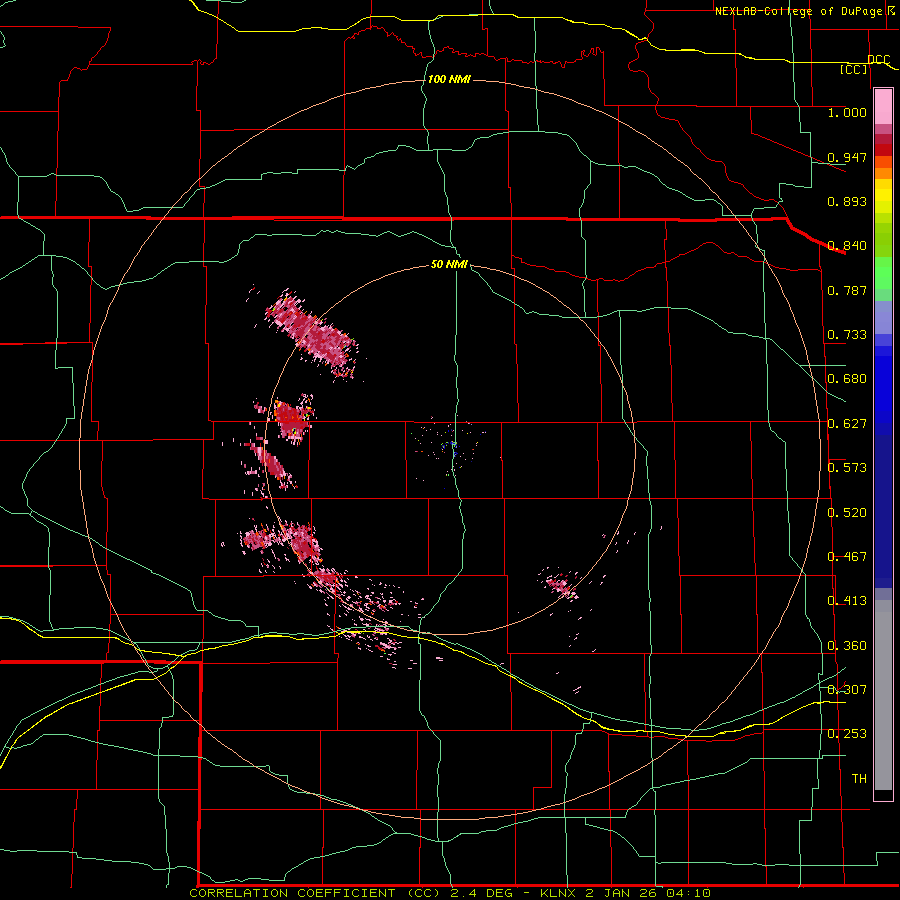Pick the light pink segment of the color bar
Screen dimensions: 900x900
click(883, 107)
